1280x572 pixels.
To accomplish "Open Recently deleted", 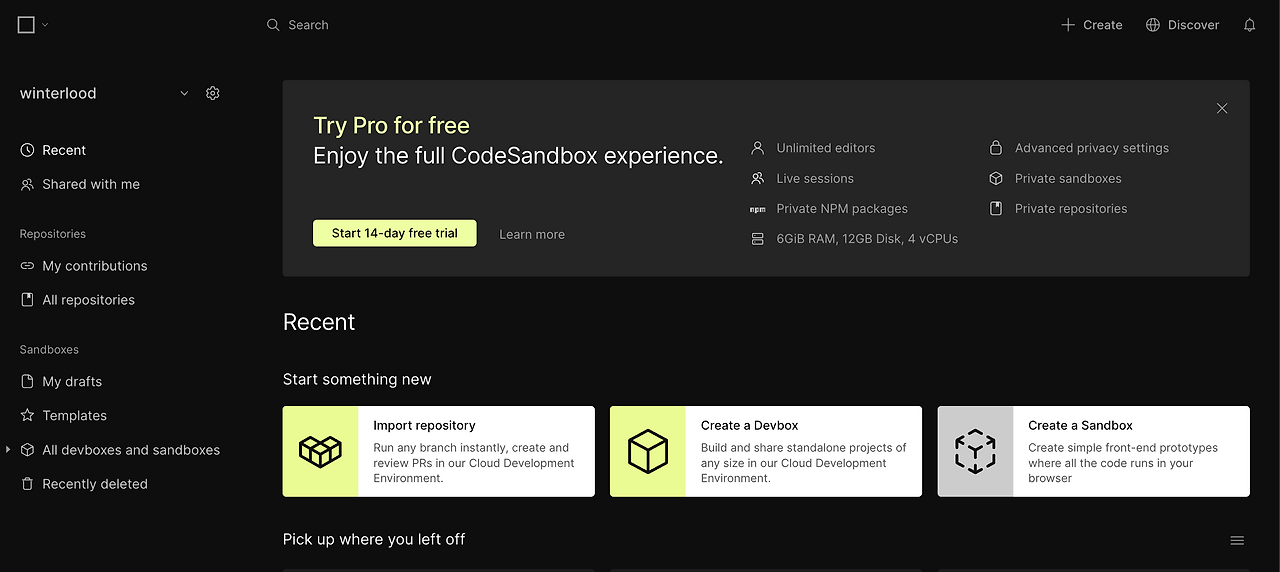I will [95, 484].
